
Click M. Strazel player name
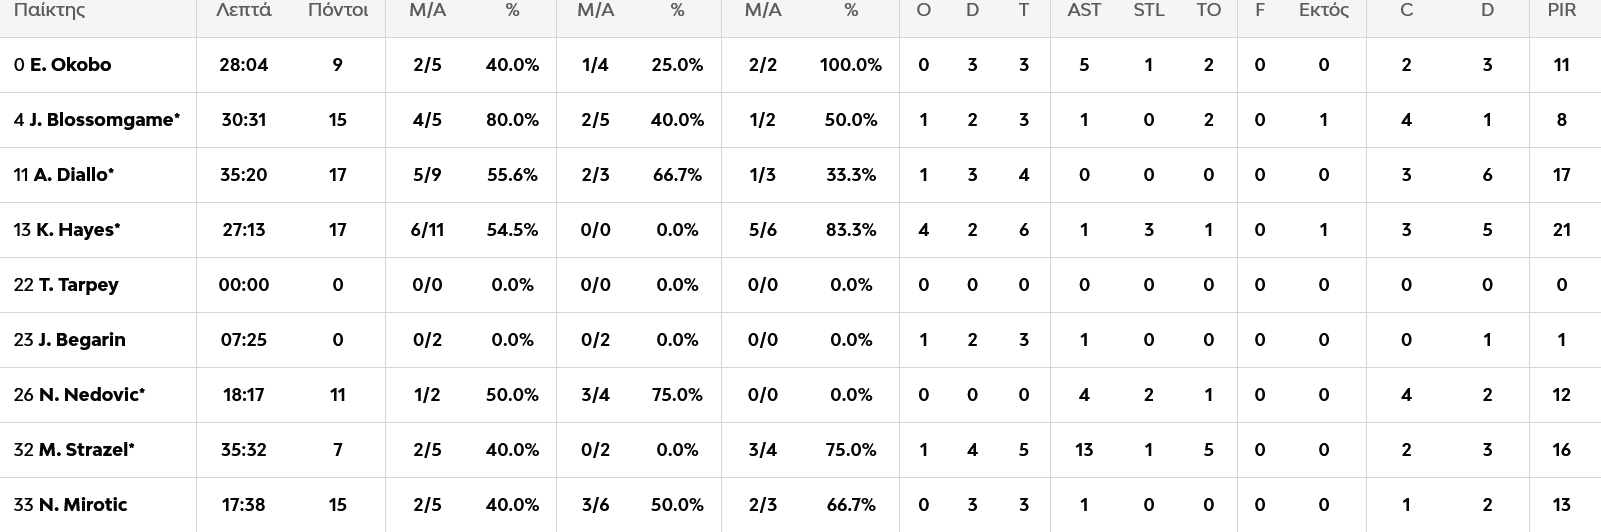tap(85, 450)
